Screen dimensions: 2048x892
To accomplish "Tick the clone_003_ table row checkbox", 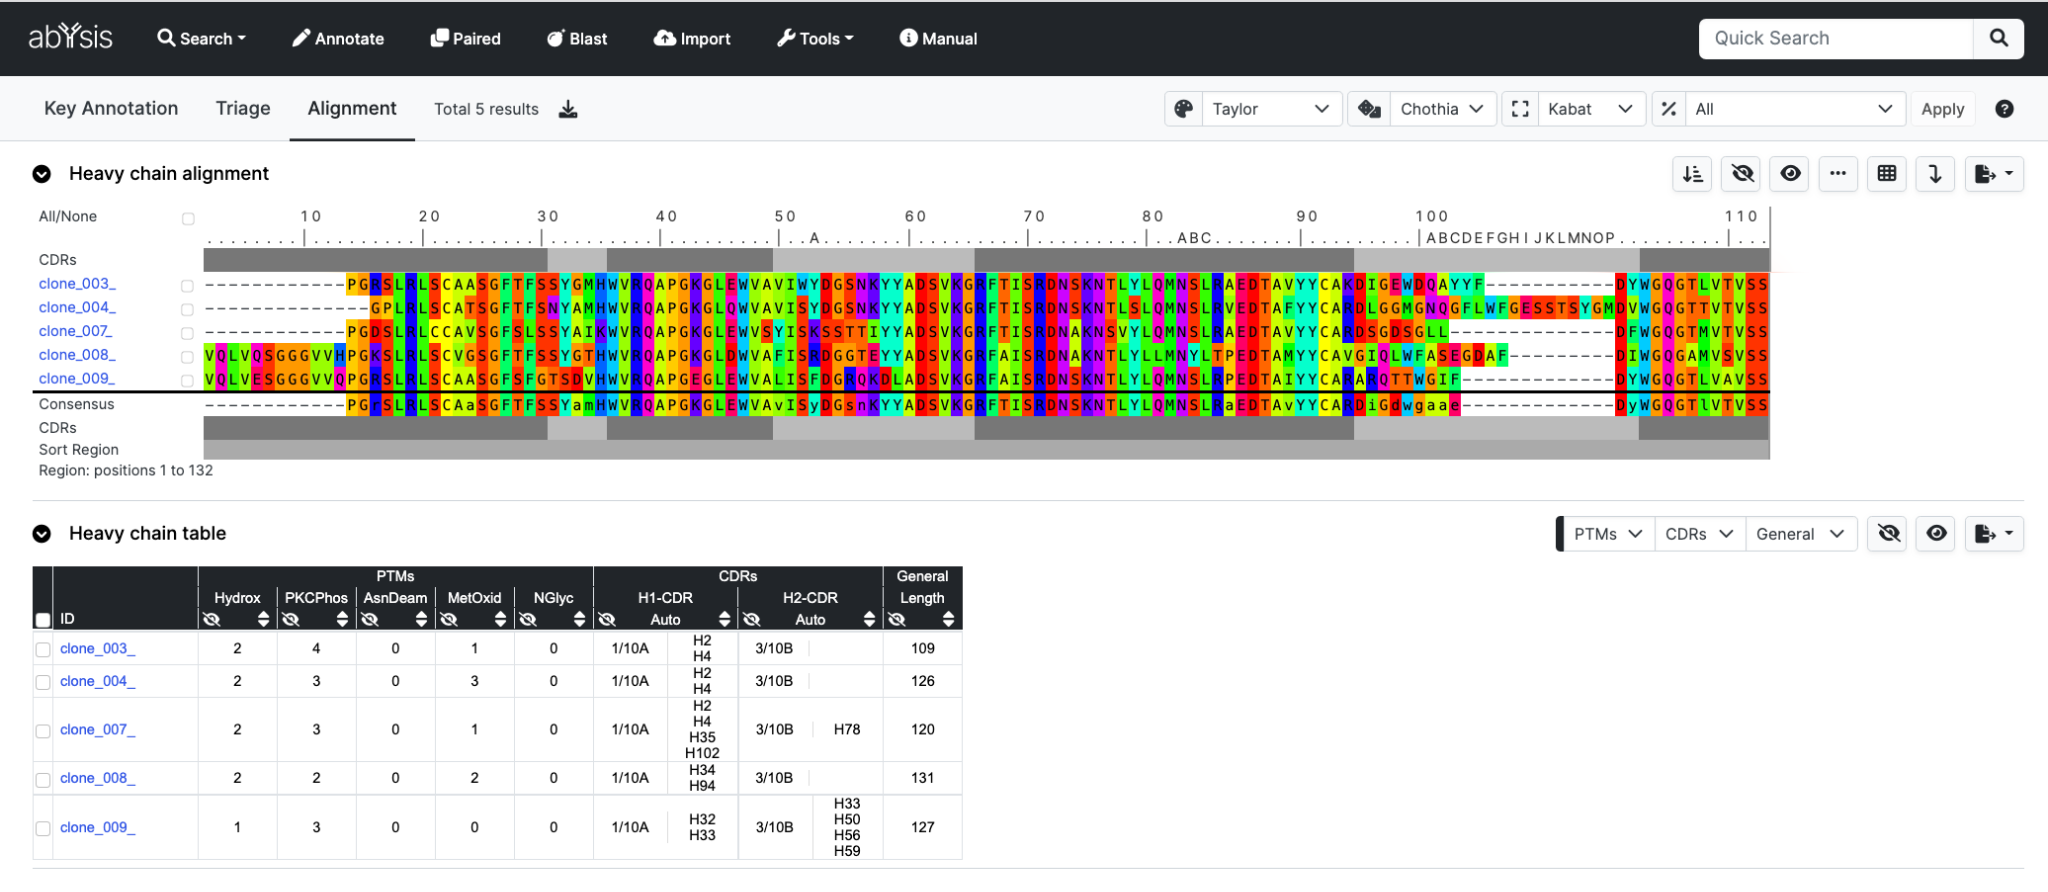I will pyautogui.click(x=43, y=650).
